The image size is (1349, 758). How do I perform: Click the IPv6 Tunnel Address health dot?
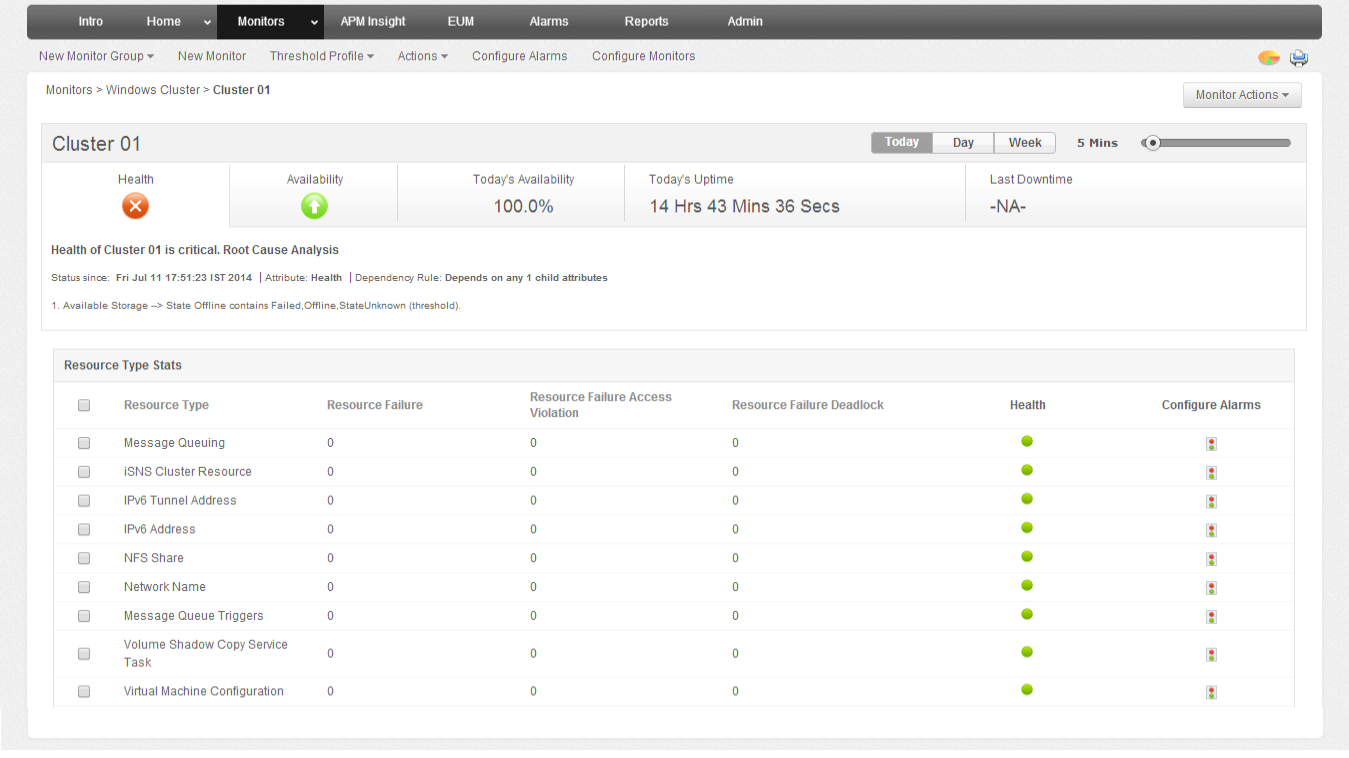tap(1027, 499)
